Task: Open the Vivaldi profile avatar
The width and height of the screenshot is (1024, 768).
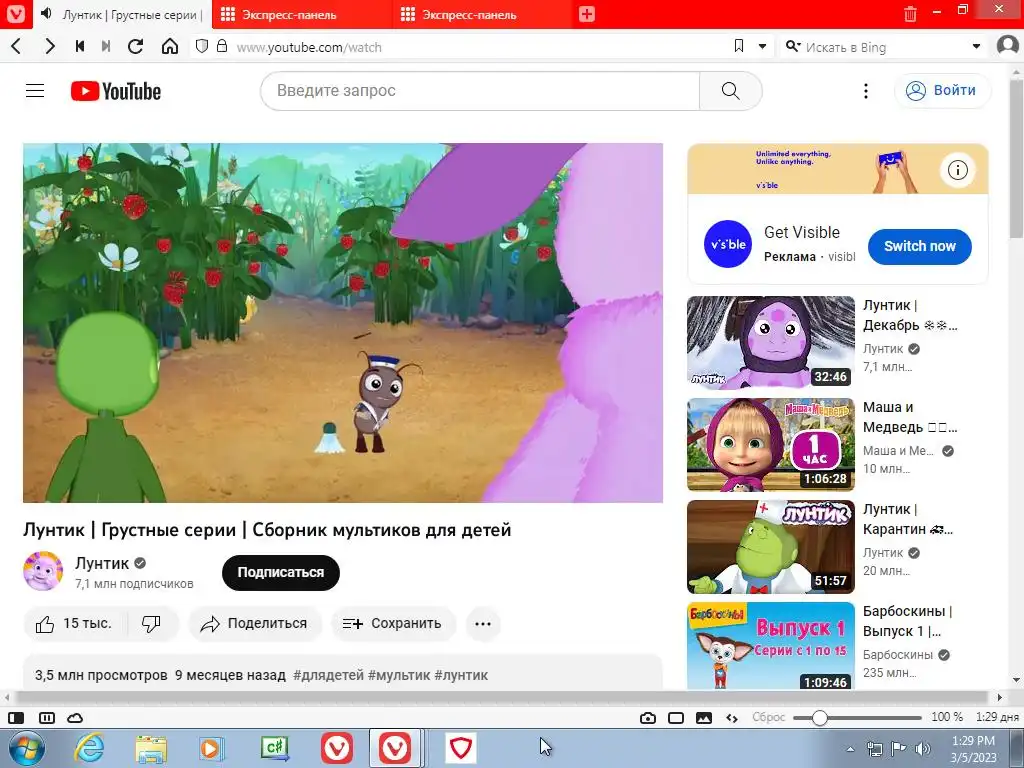Action: pyautogui.click(x=1009, y=46)
